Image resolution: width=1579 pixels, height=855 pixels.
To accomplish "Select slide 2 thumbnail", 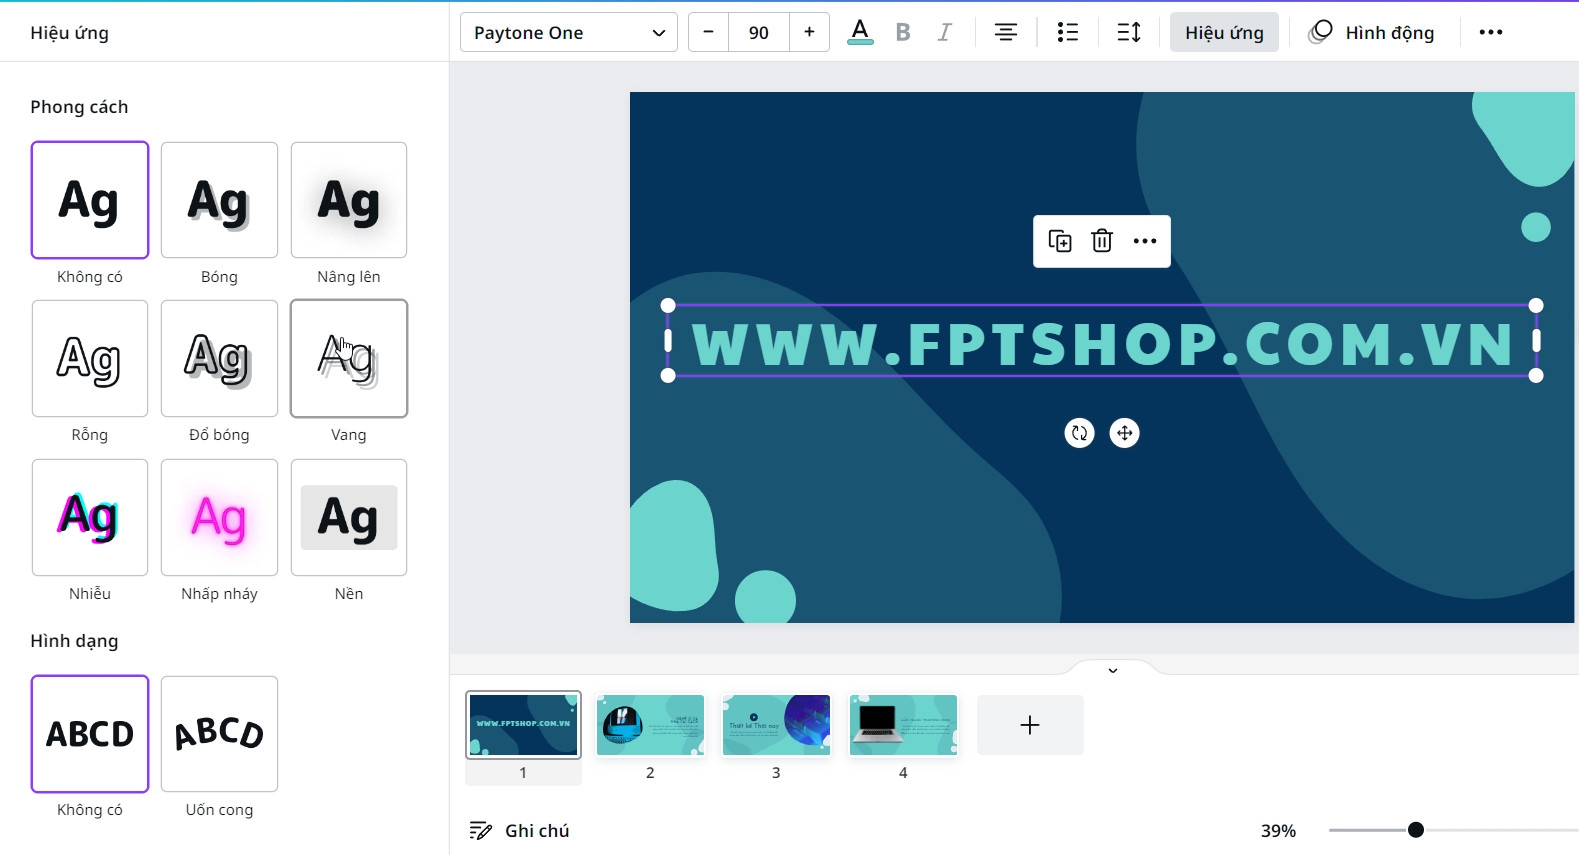I will pos(650,725).
